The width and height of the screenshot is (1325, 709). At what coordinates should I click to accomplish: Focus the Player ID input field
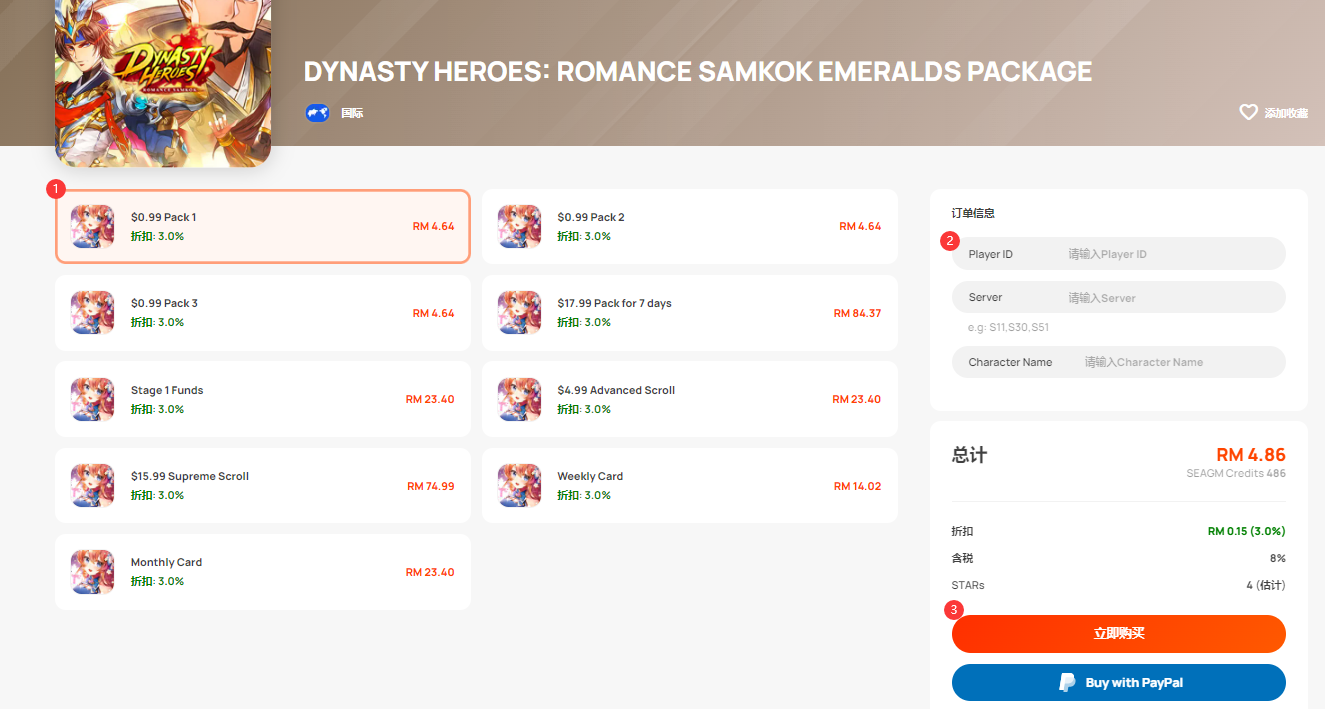[1118, 254]
